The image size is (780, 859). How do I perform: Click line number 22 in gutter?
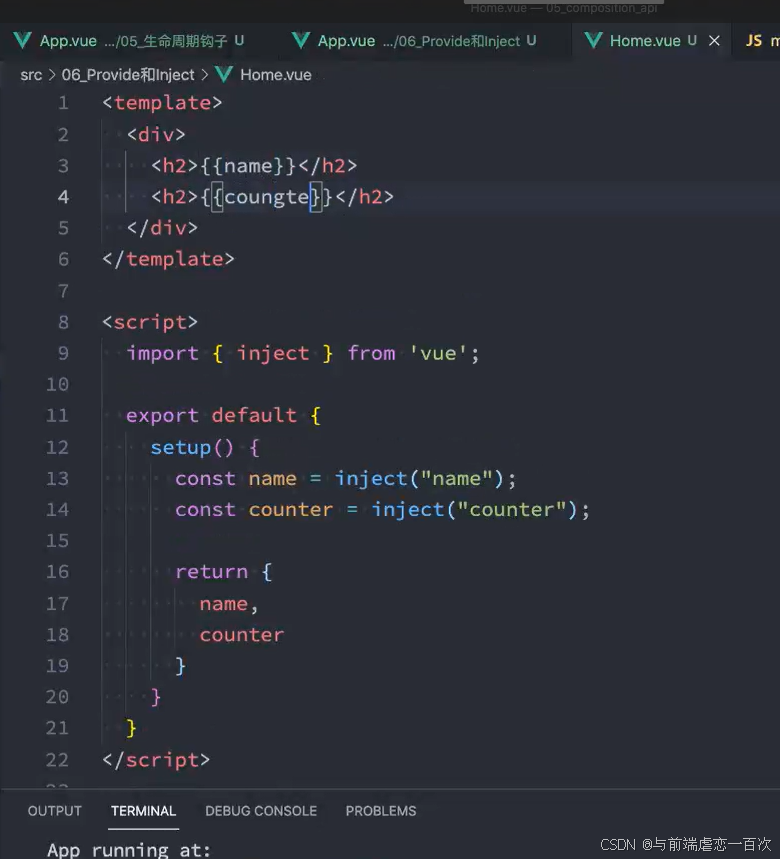(58, 760)
